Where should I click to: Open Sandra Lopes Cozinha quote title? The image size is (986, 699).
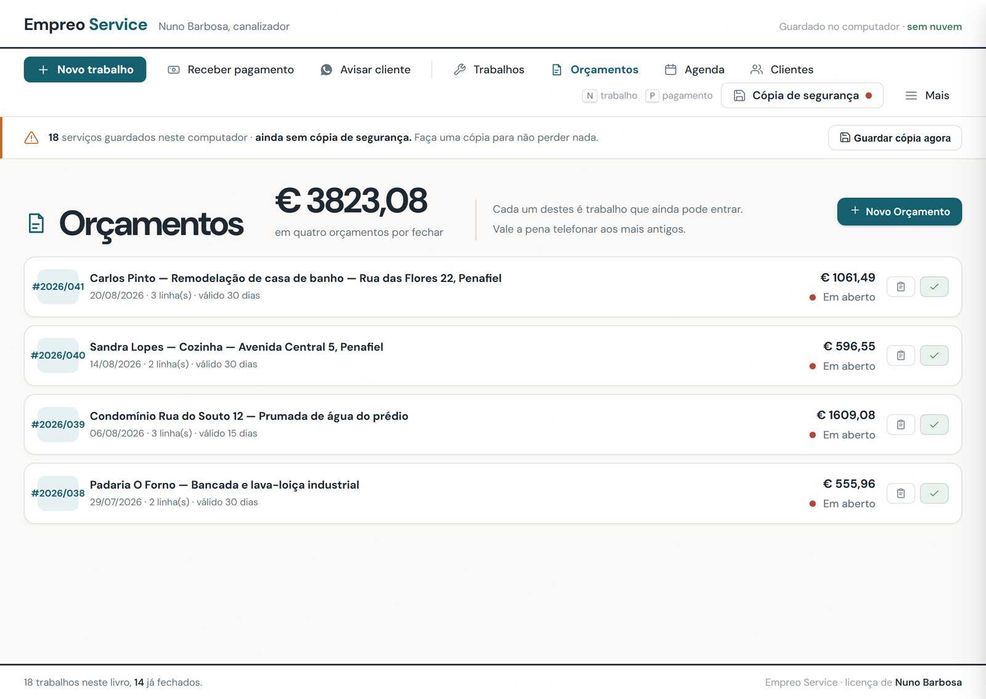(x=236, y=347)
